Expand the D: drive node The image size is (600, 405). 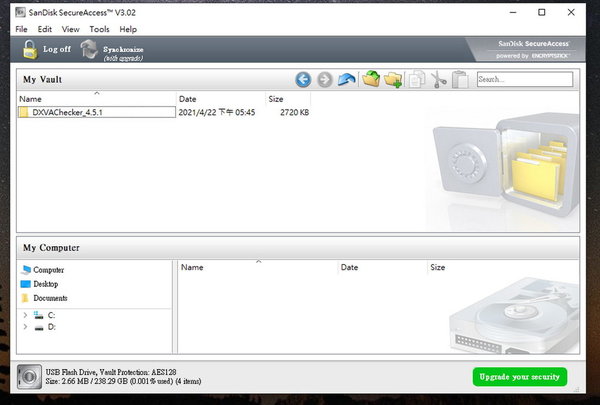pyautogui.click(x=25, y=327)
